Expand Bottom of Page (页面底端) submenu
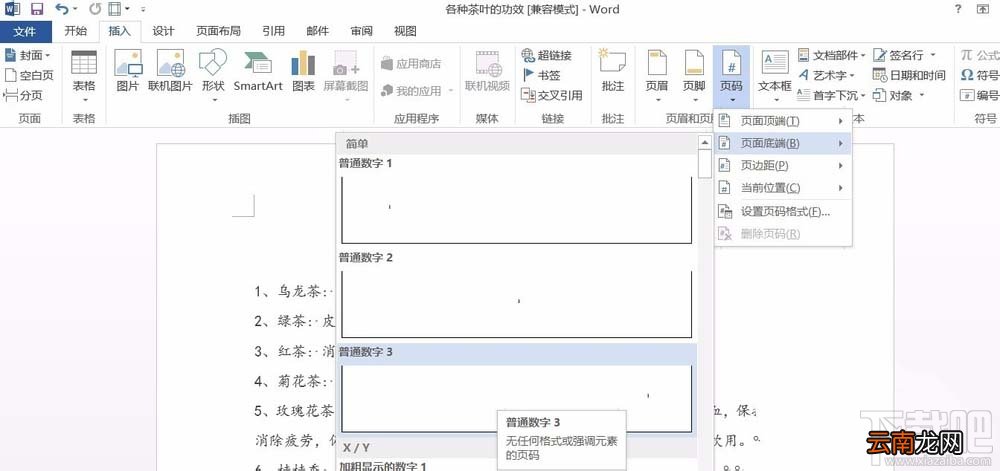Screen dimensions: 1000x471 [x=783, y=143]
